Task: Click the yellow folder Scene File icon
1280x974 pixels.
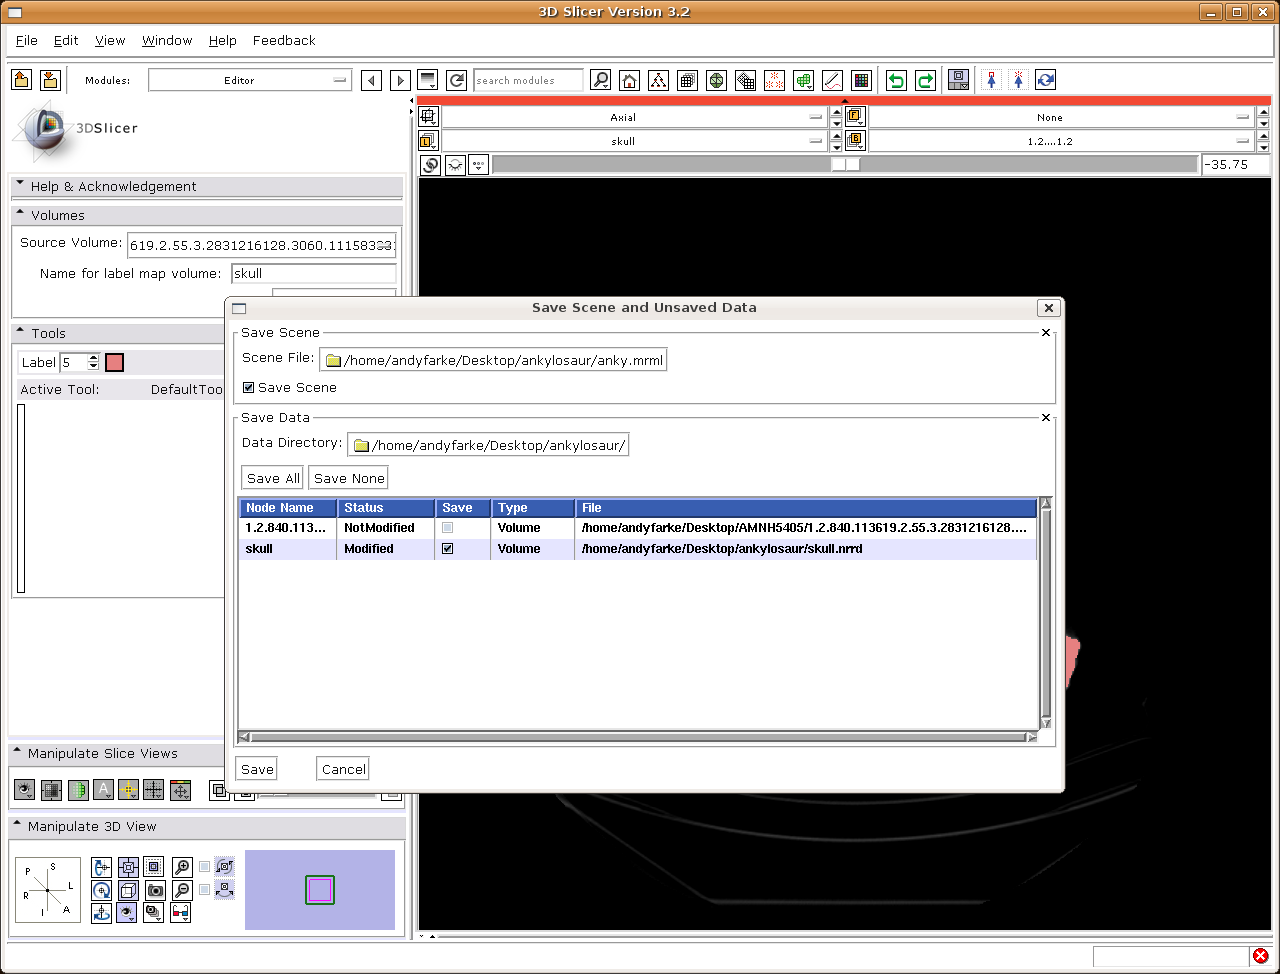Action: click(334, 361)
